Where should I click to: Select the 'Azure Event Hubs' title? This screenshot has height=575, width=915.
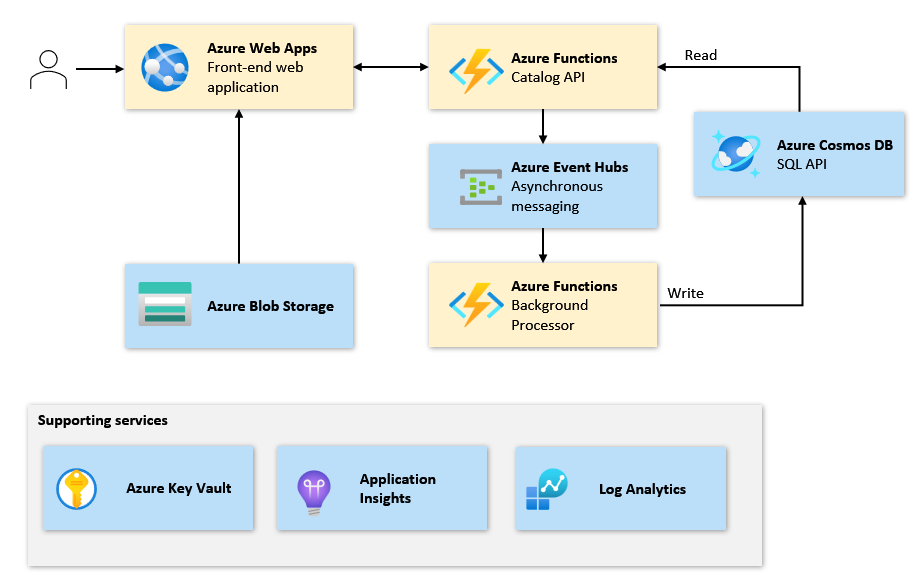(x=570, y=167)
